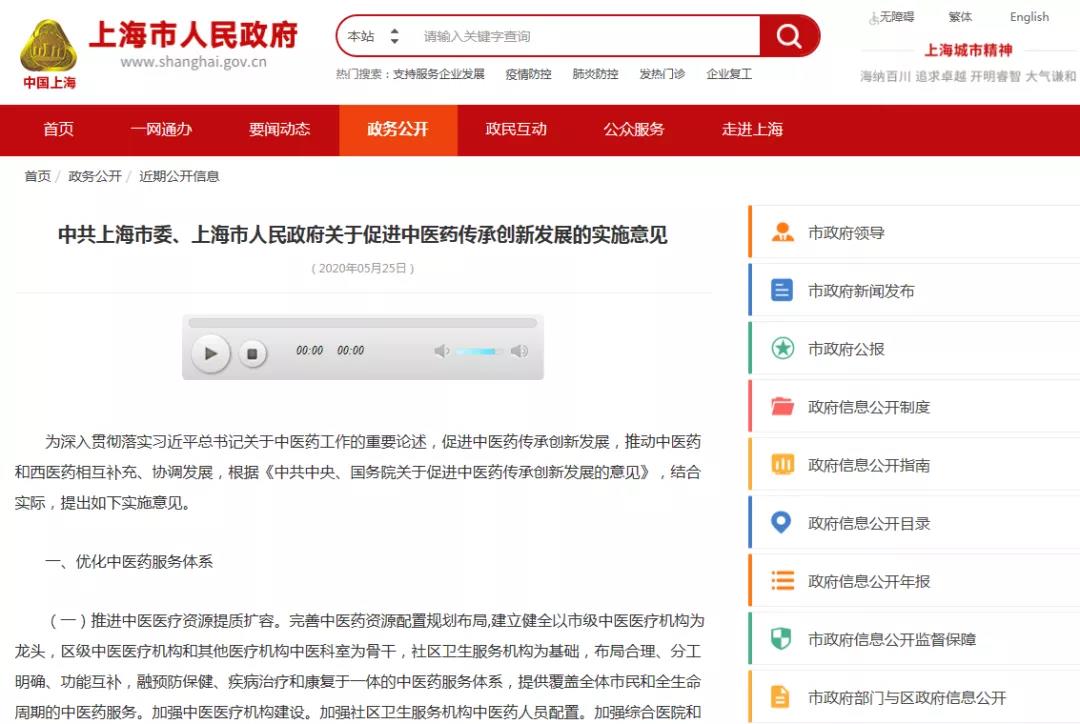Adjust the audio volume slider
Screen dimensions: 1080x724
click(x=478, y=351)
